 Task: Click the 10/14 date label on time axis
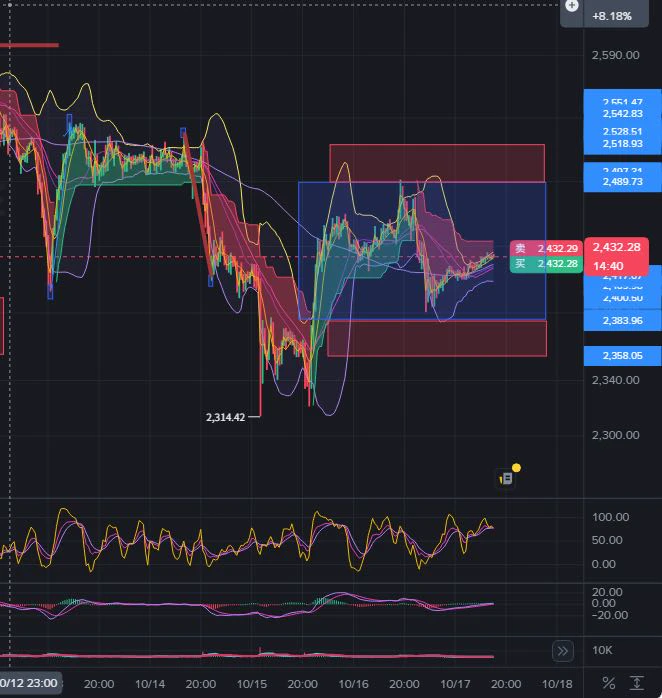(x=150, y=684)
